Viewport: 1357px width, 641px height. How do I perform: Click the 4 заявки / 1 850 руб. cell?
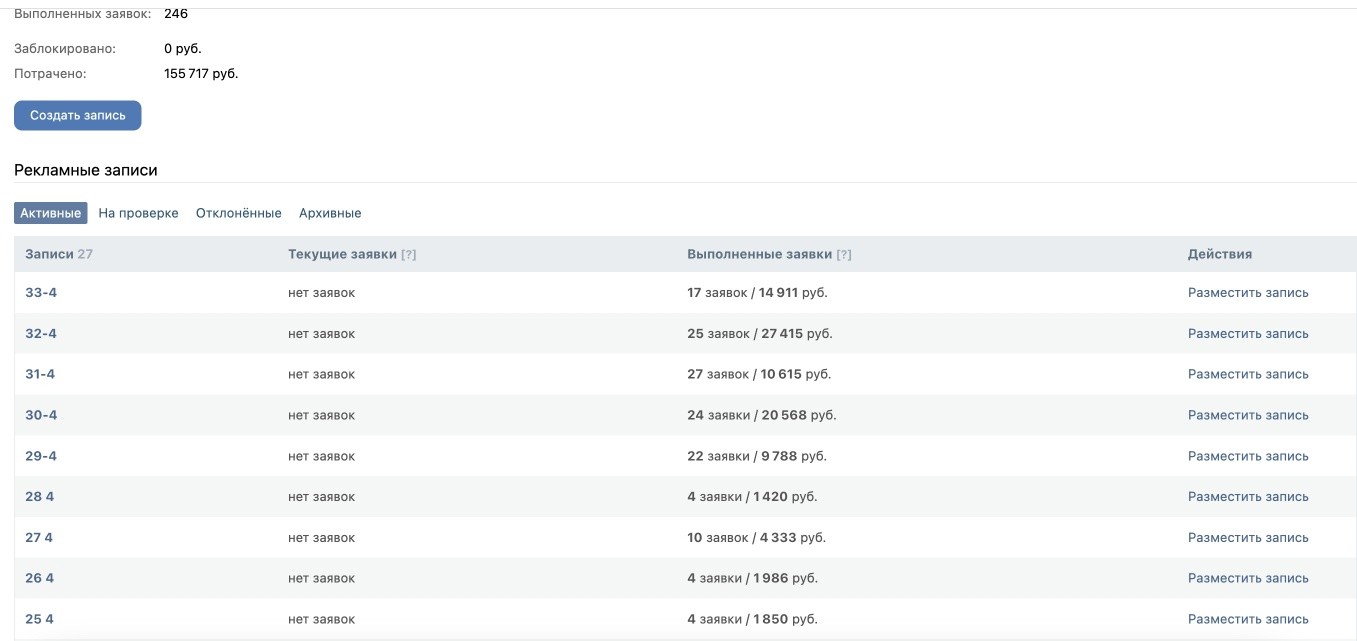(752, 619)
